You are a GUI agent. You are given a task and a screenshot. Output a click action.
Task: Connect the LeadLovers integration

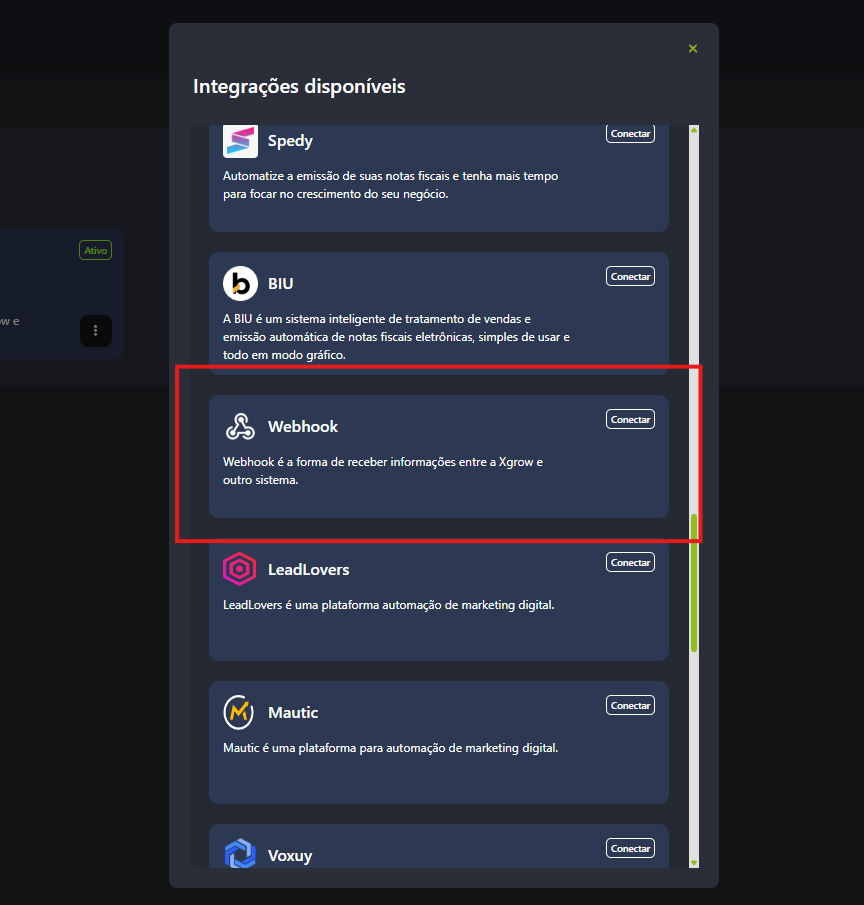[630, 563]
